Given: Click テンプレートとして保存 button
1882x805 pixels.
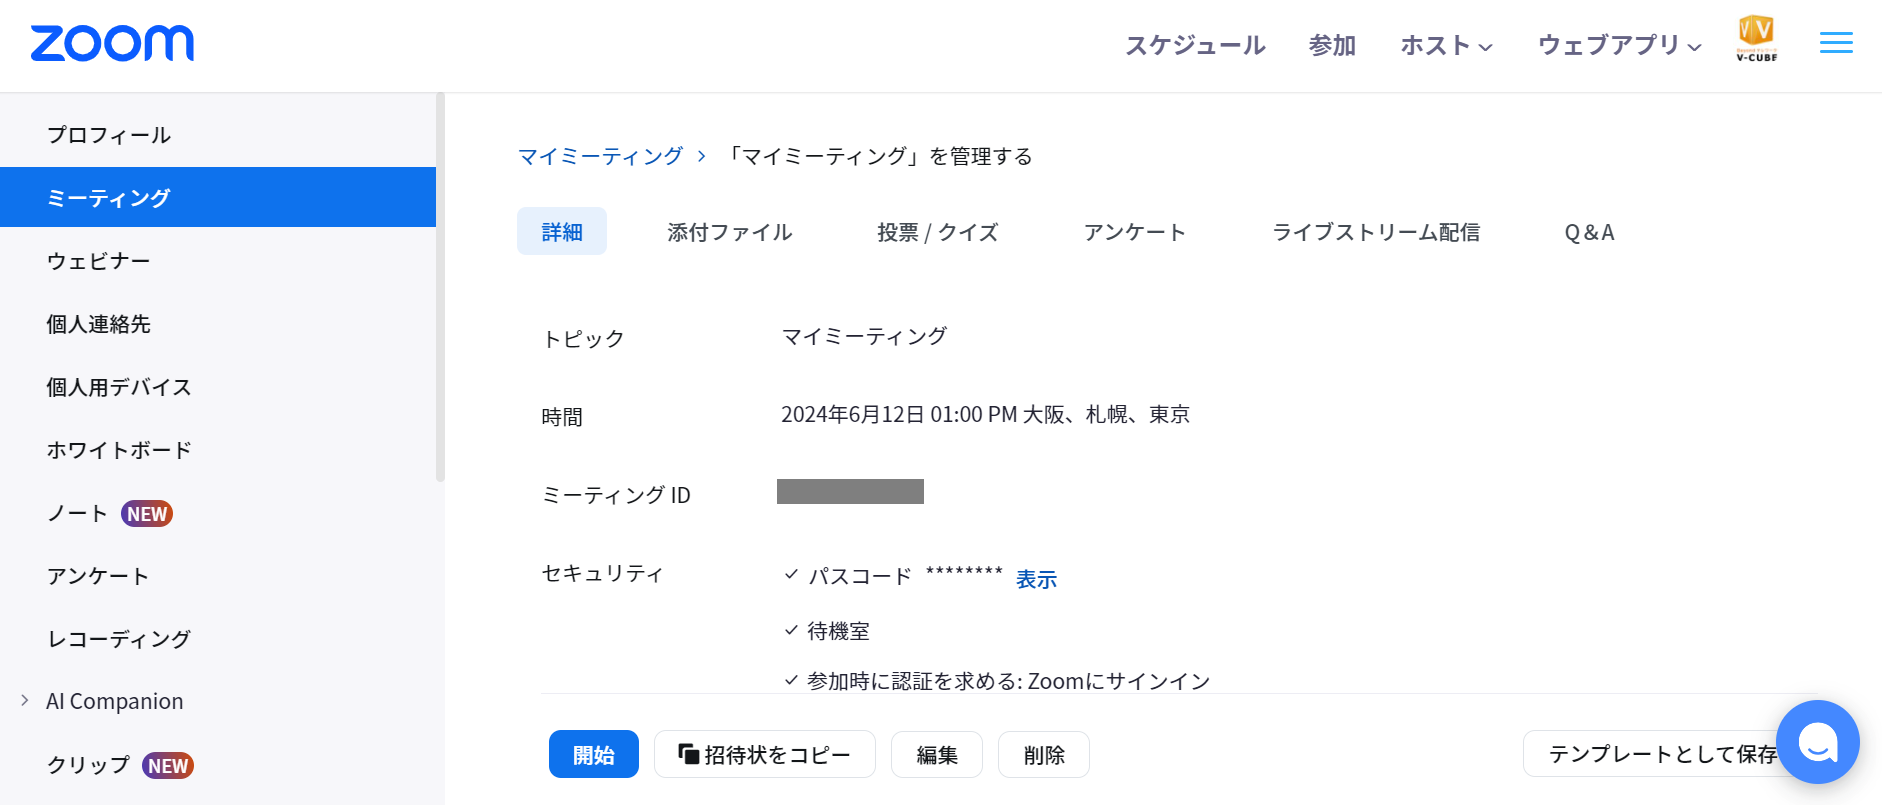Looking at the screenshot, I should pyautogui.click(x=1662, y=753).
